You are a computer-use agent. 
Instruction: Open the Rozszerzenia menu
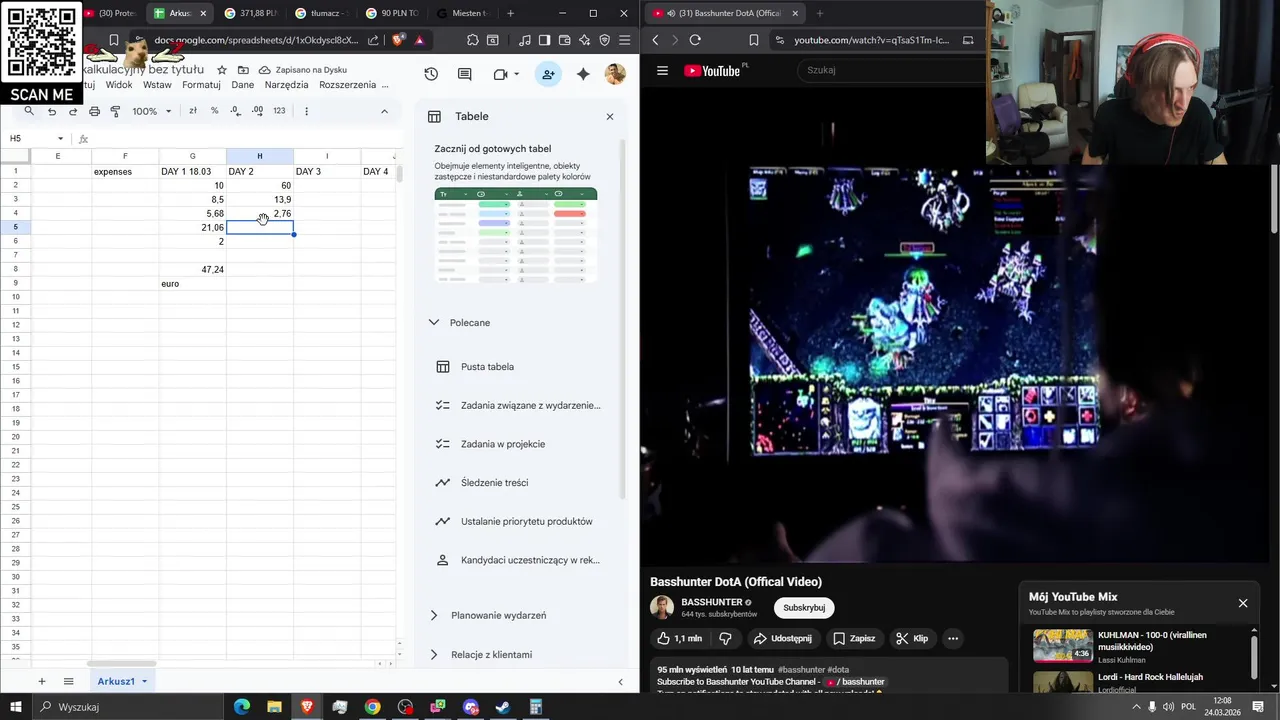[x=348, y=85]
